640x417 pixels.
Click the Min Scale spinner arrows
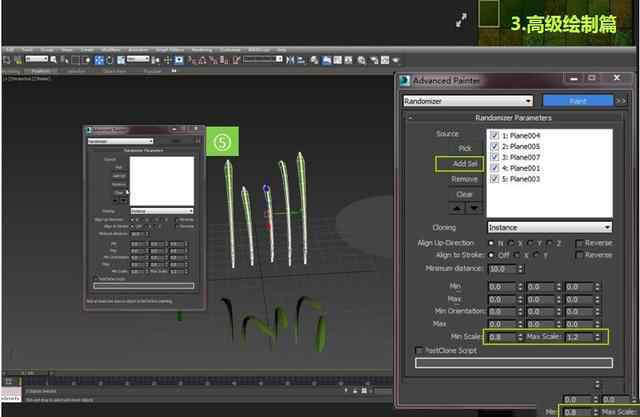click(x=517, y=337)
